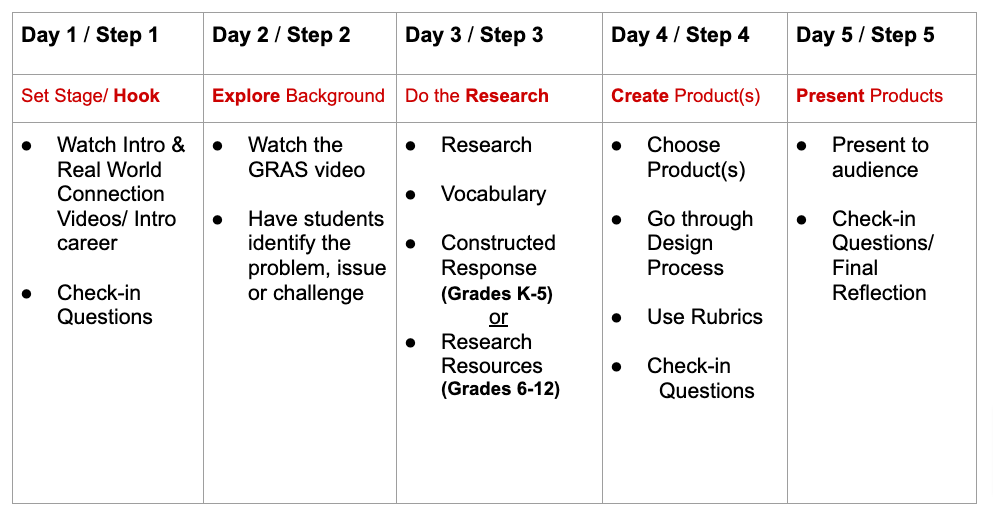Screen dimensions: 993x522
Task: Click the Day 3 / Step 3 heading
Action: tap(474, 35)
